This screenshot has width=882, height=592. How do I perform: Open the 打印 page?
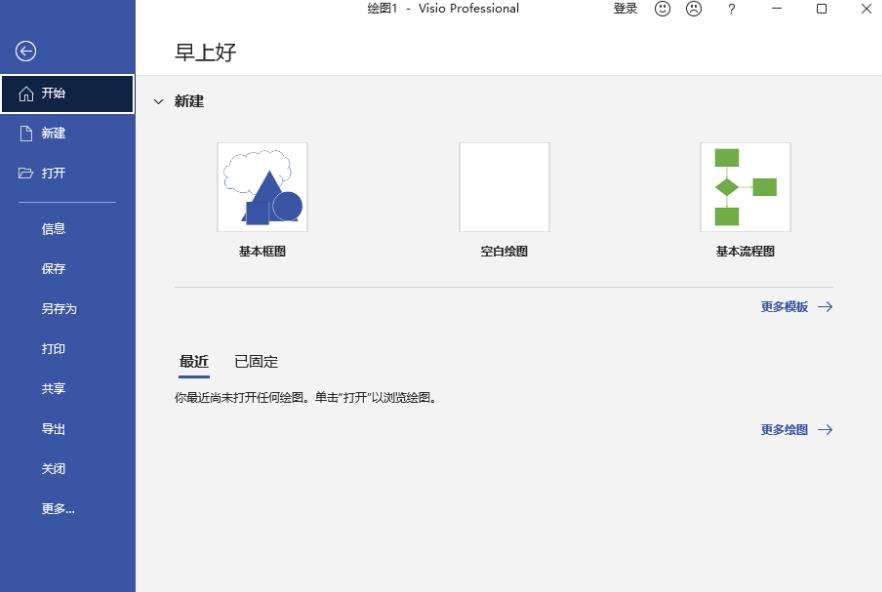[x=68, y=348]
